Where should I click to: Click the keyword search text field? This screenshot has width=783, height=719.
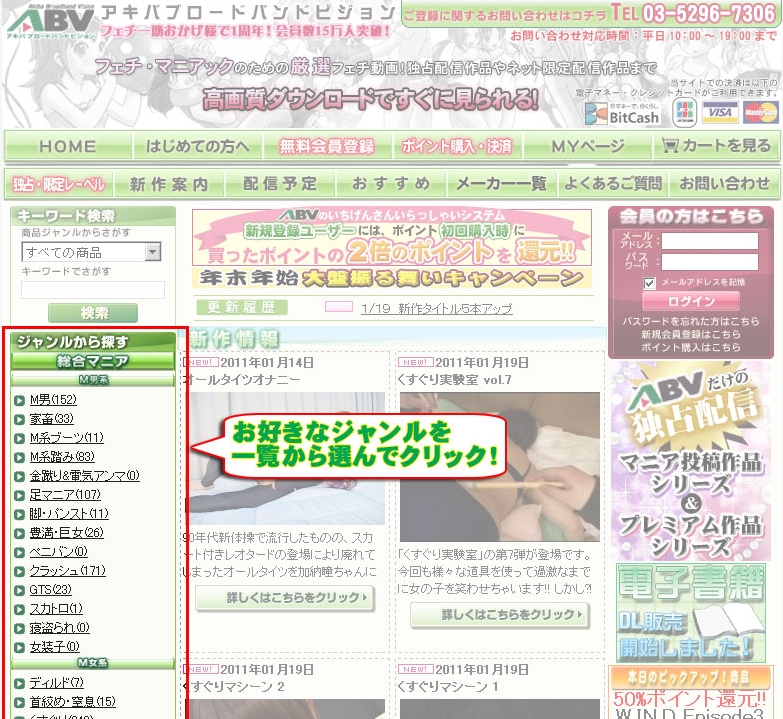tap(93, 290)
